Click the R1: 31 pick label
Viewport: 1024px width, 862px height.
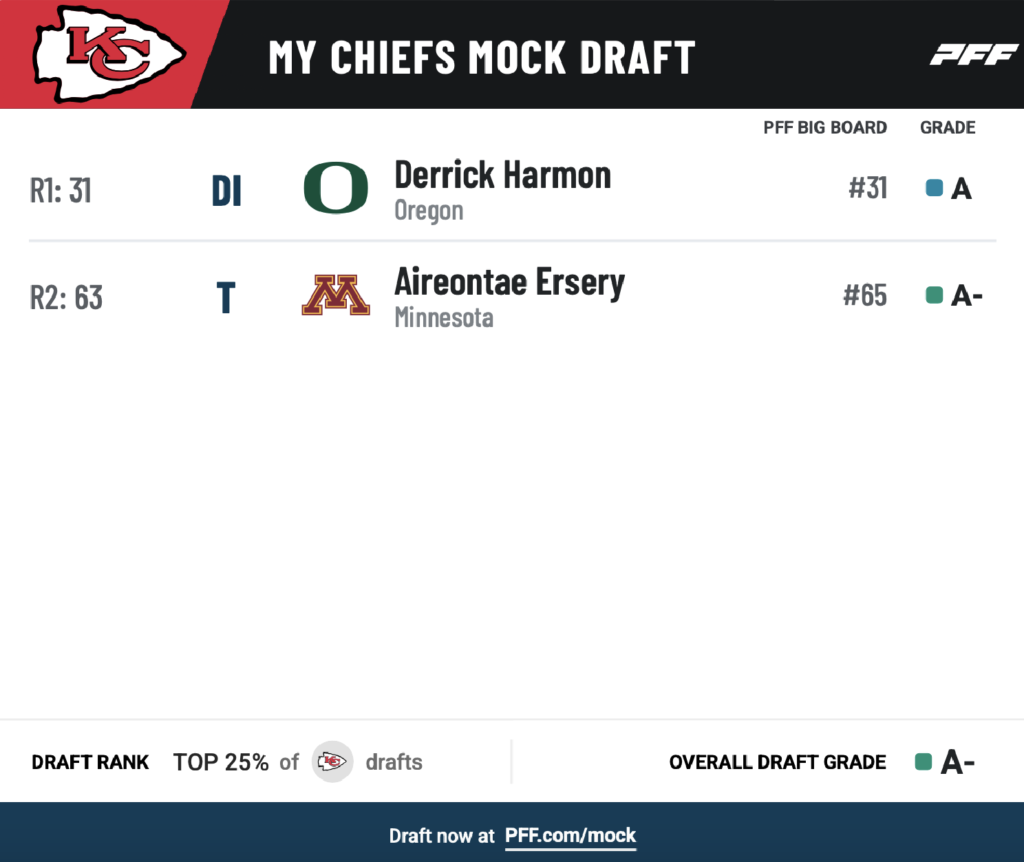(x=61, y=191)
